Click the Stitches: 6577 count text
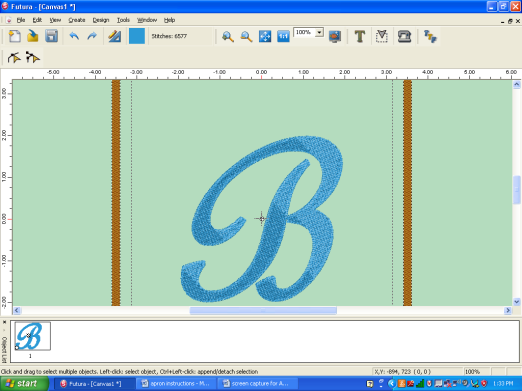The image size is (522, 391). click(169, 36)
